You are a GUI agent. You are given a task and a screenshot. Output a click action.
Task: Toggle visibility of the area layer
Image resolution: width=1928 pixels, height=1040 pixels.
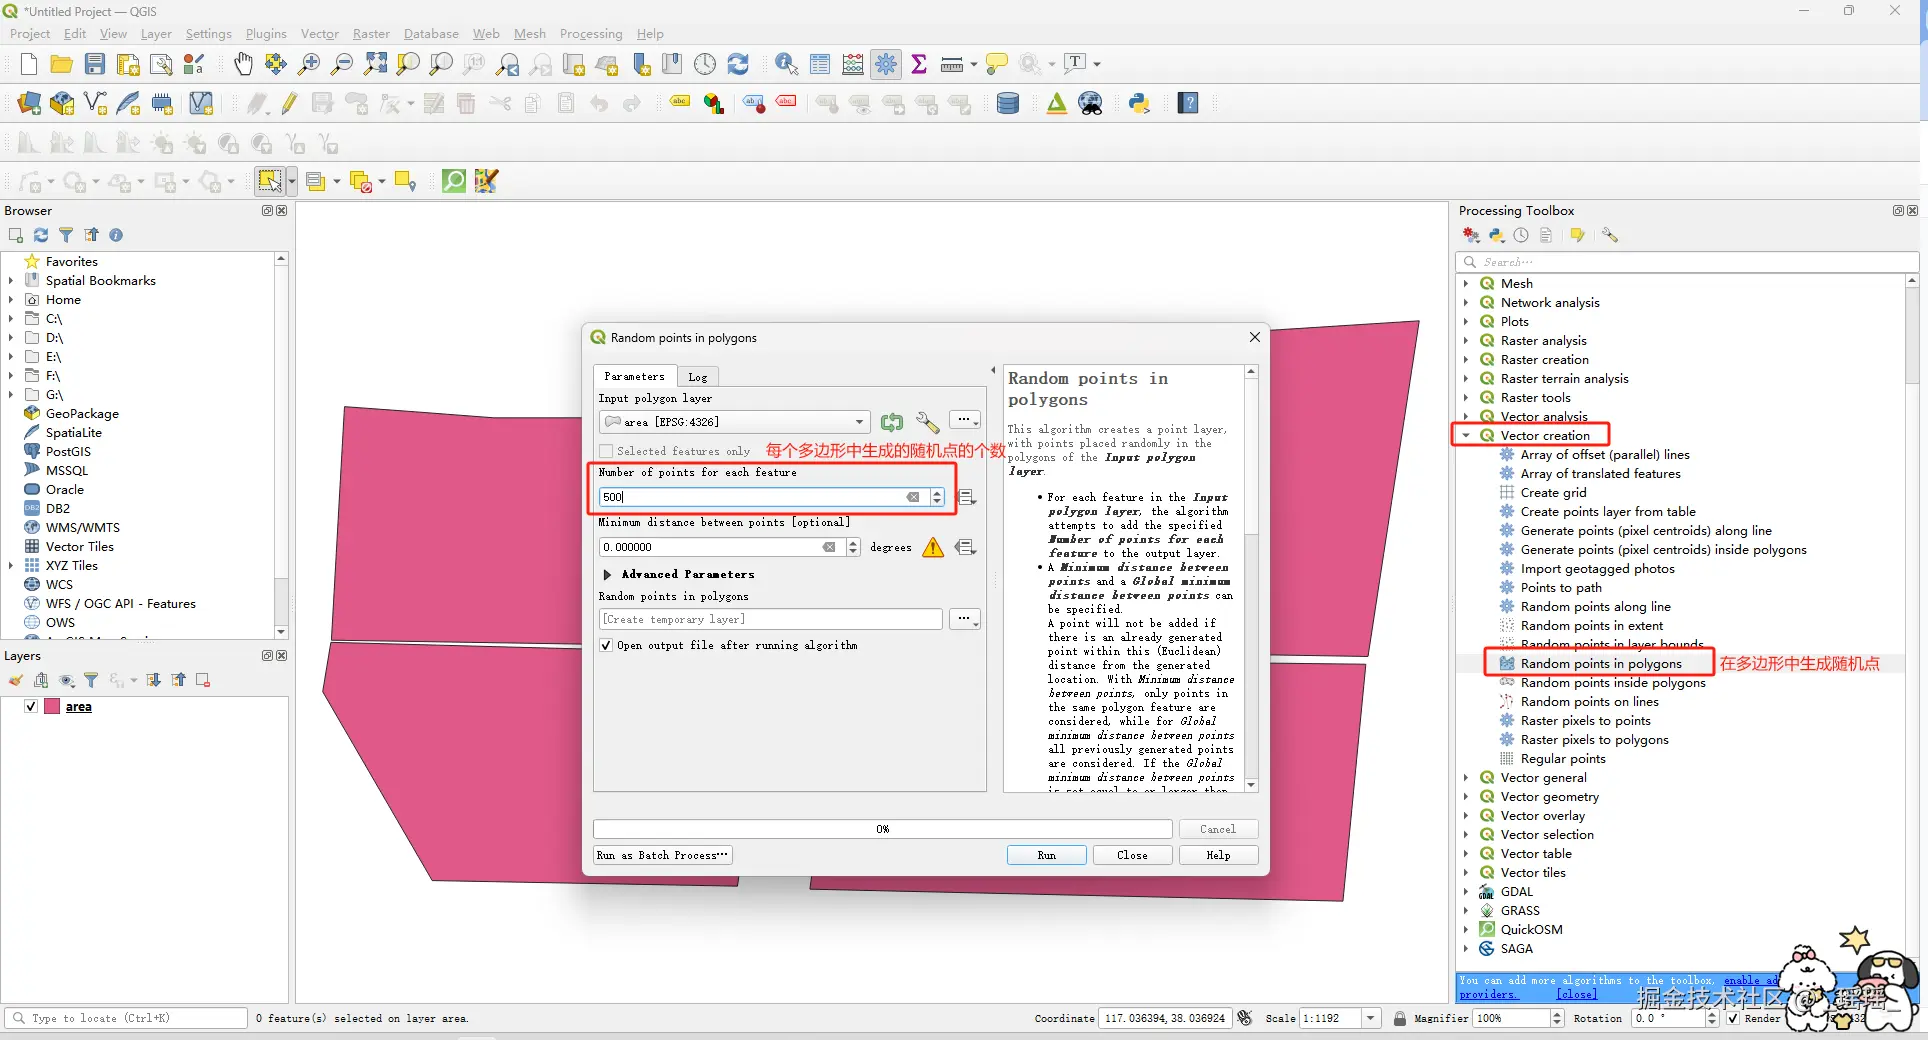coord(31,706)
